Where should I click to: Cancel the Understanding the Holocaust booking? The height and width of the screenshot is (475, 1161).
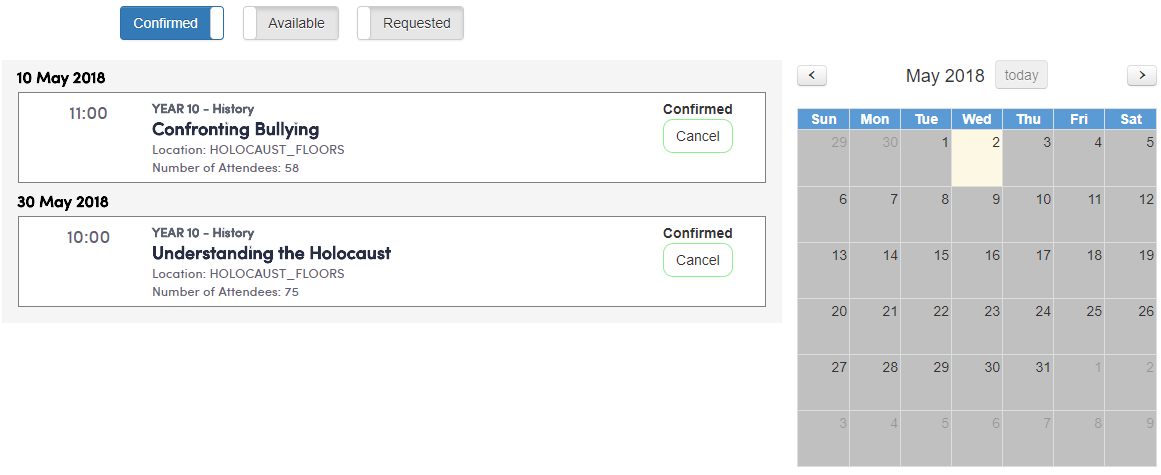(697, 260)
